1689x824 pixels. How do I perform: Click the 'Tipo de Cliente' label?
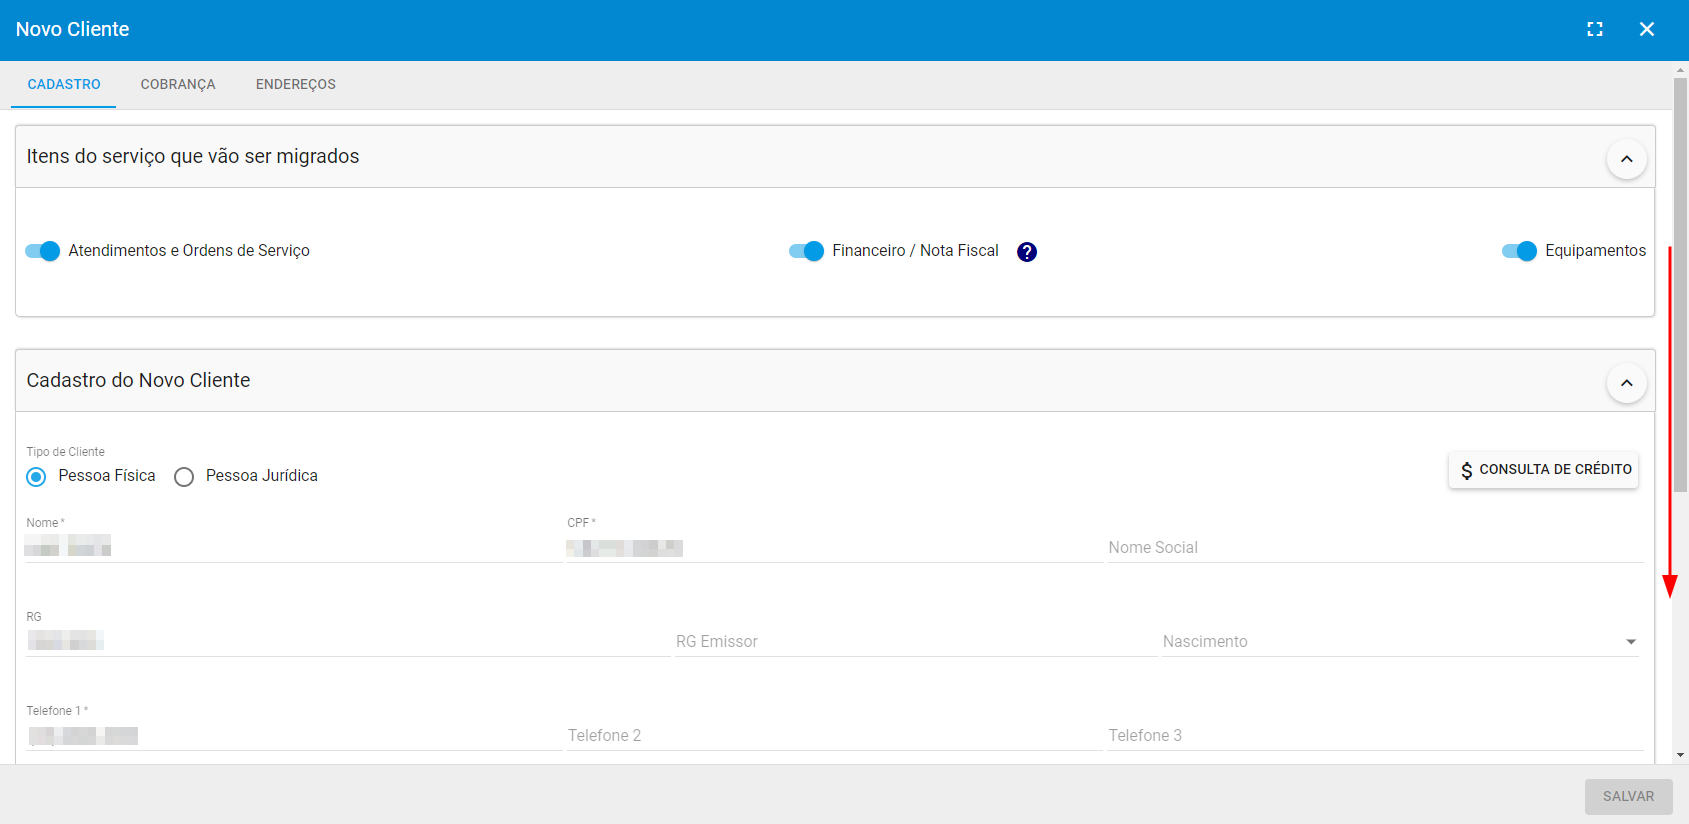pos(65,452)
